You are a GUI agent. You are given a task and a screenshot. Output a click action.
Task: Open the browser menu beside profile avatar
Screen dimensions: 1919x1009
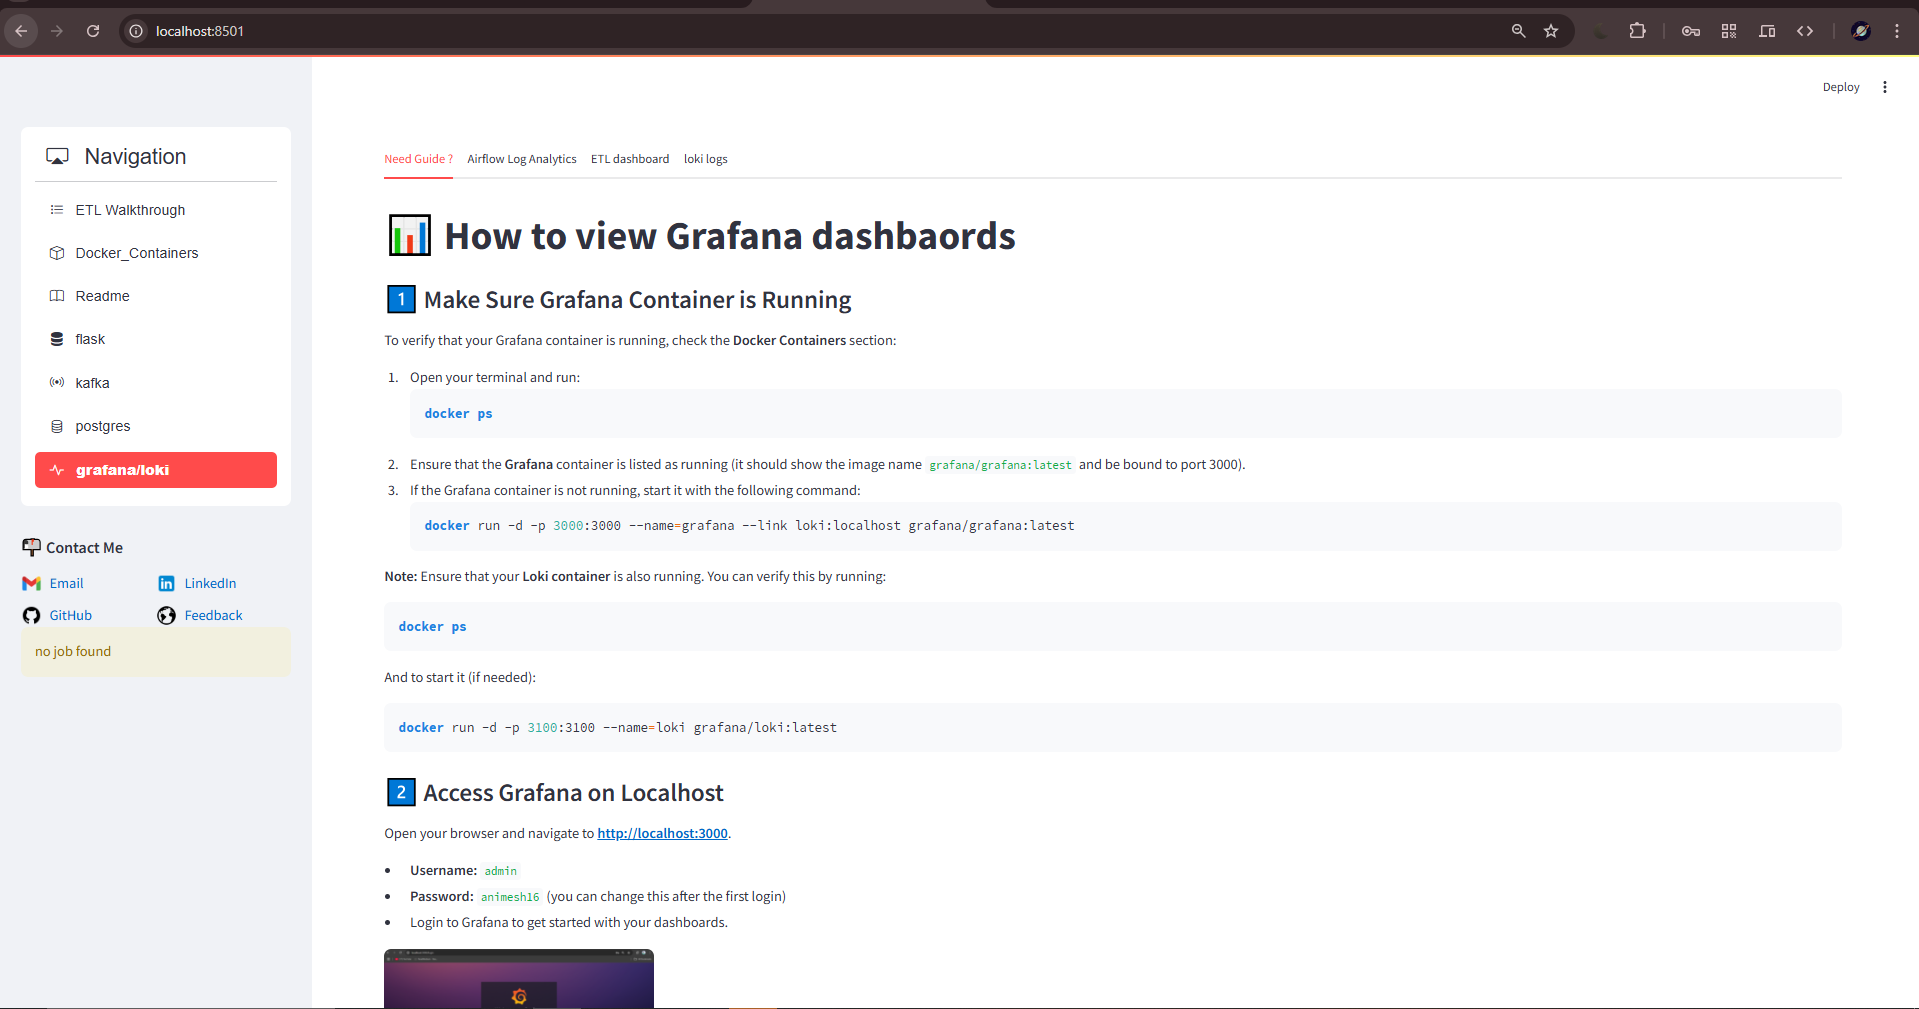[x=1897, y=31]
